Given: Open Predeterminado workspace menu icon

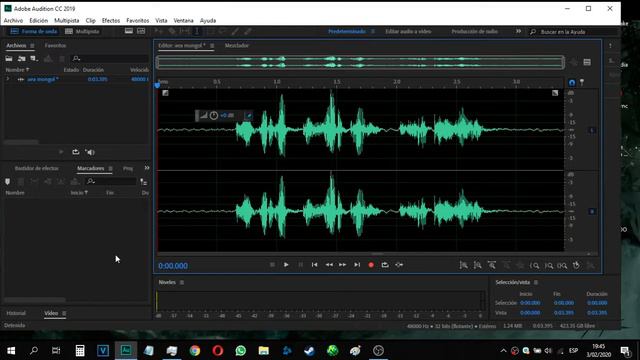Looking at the screenshot, I should click(373, 31).
